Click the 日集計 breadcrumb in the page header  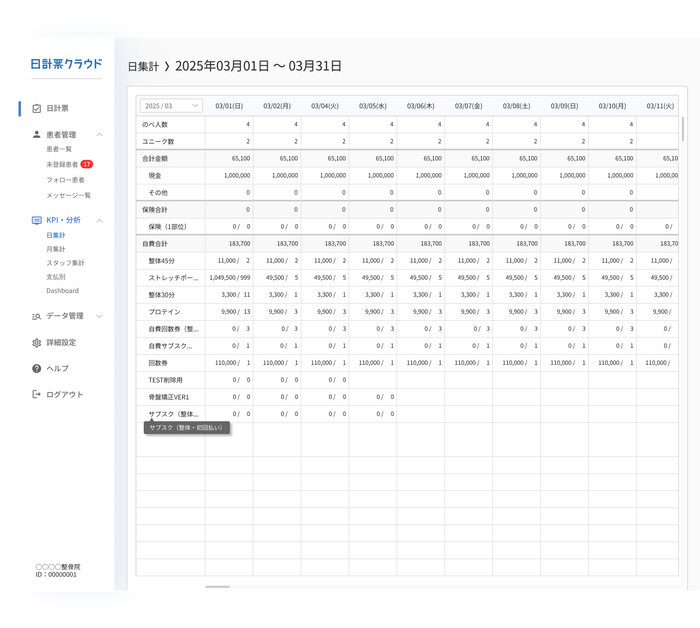(143, 67)
